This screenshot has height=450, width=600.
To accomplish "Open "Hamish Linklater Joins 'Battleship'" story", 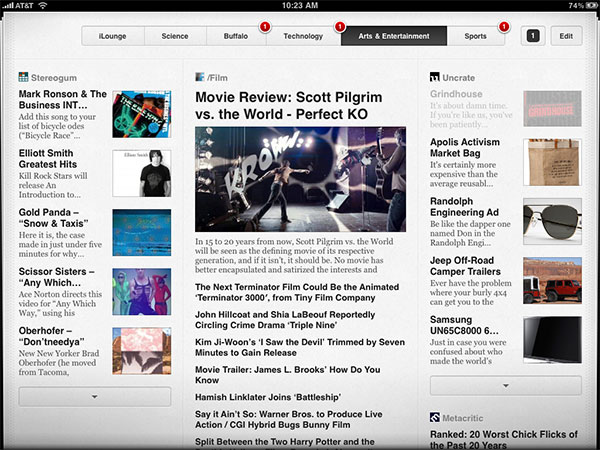I will tap(268, 397).
